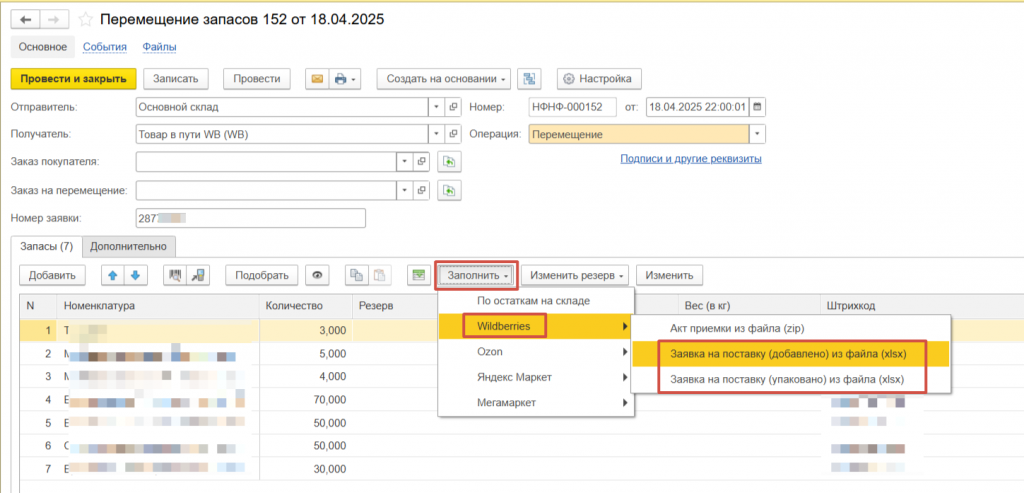Click the envelope email icon
The height and width of the screenshot is (493, 1024).
[317, 79]
